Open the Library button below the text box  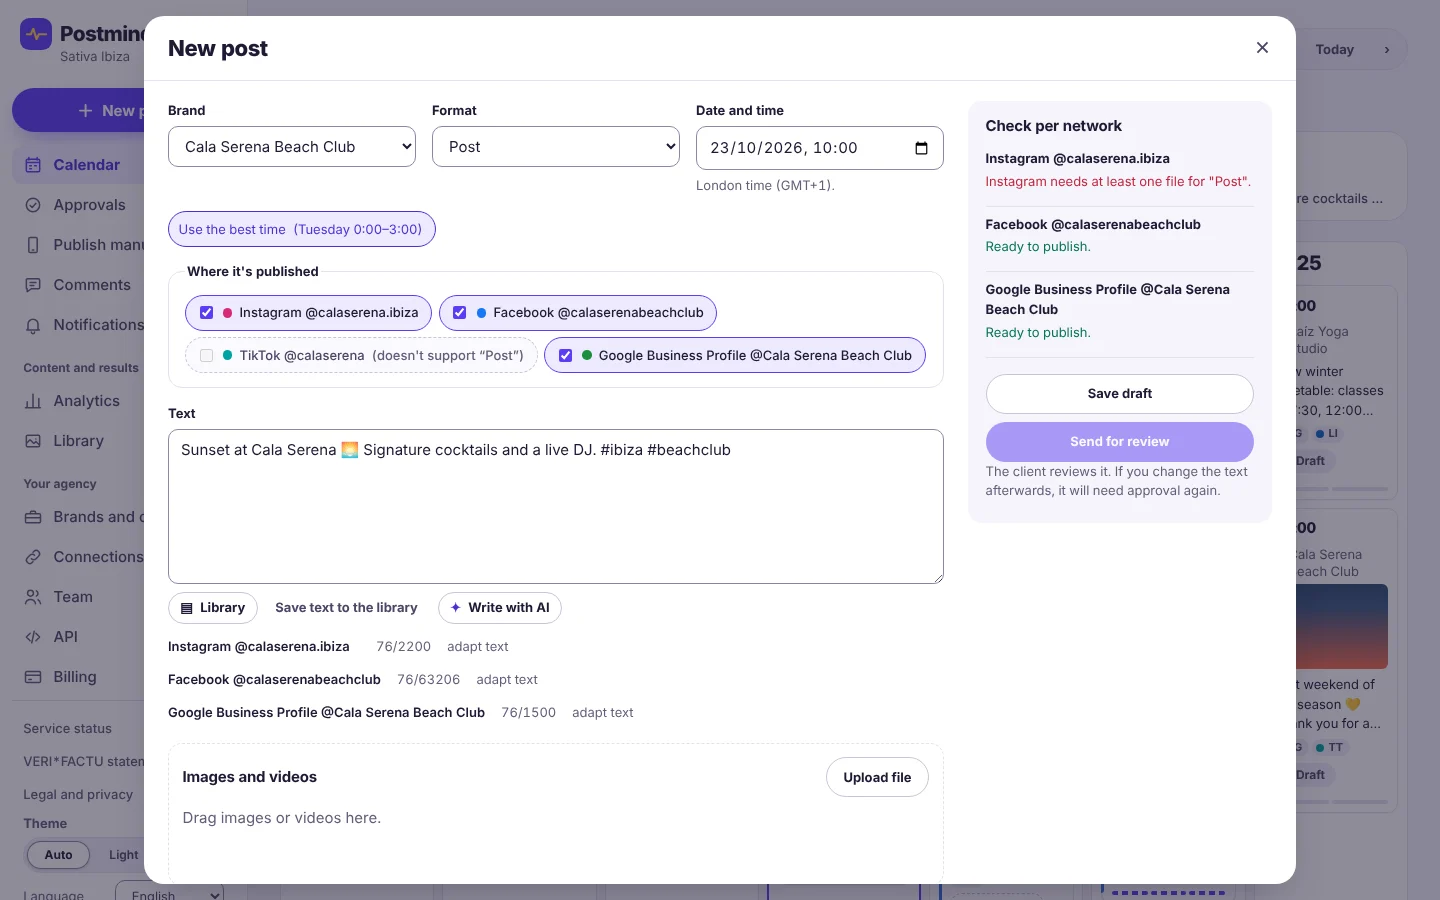coord(213,608)
